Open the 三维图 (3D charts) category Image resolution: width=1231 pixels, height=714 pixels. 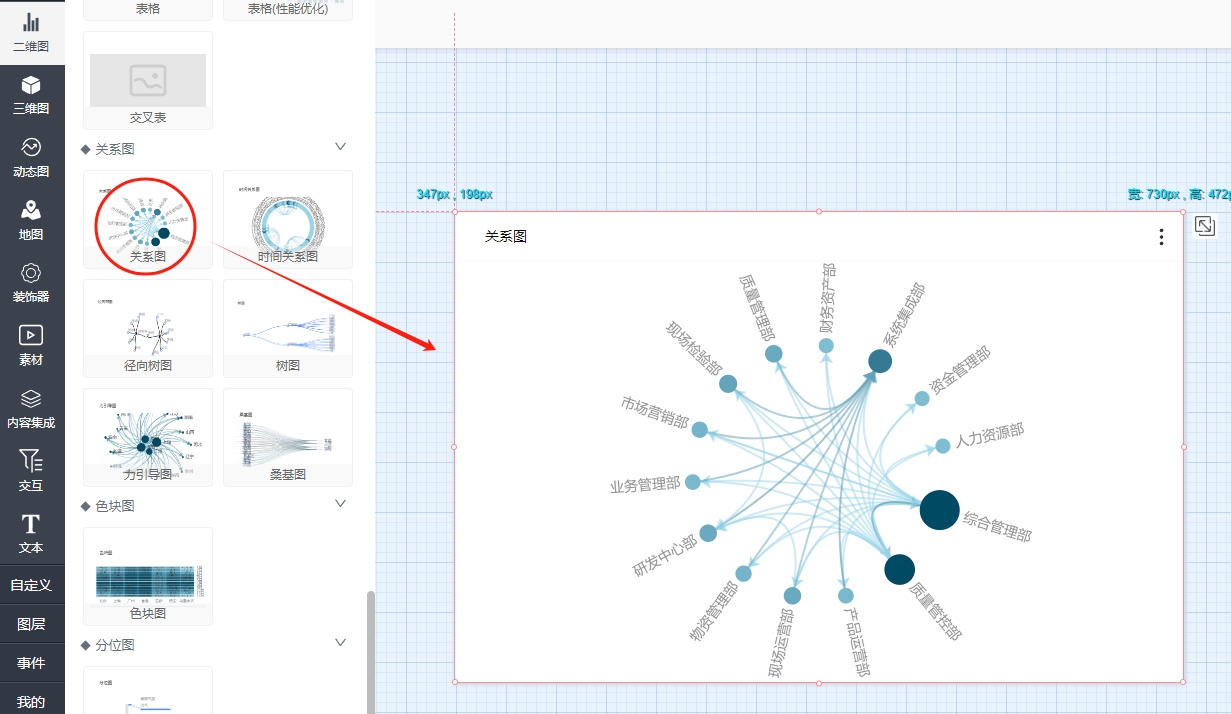tap(32, 95)
